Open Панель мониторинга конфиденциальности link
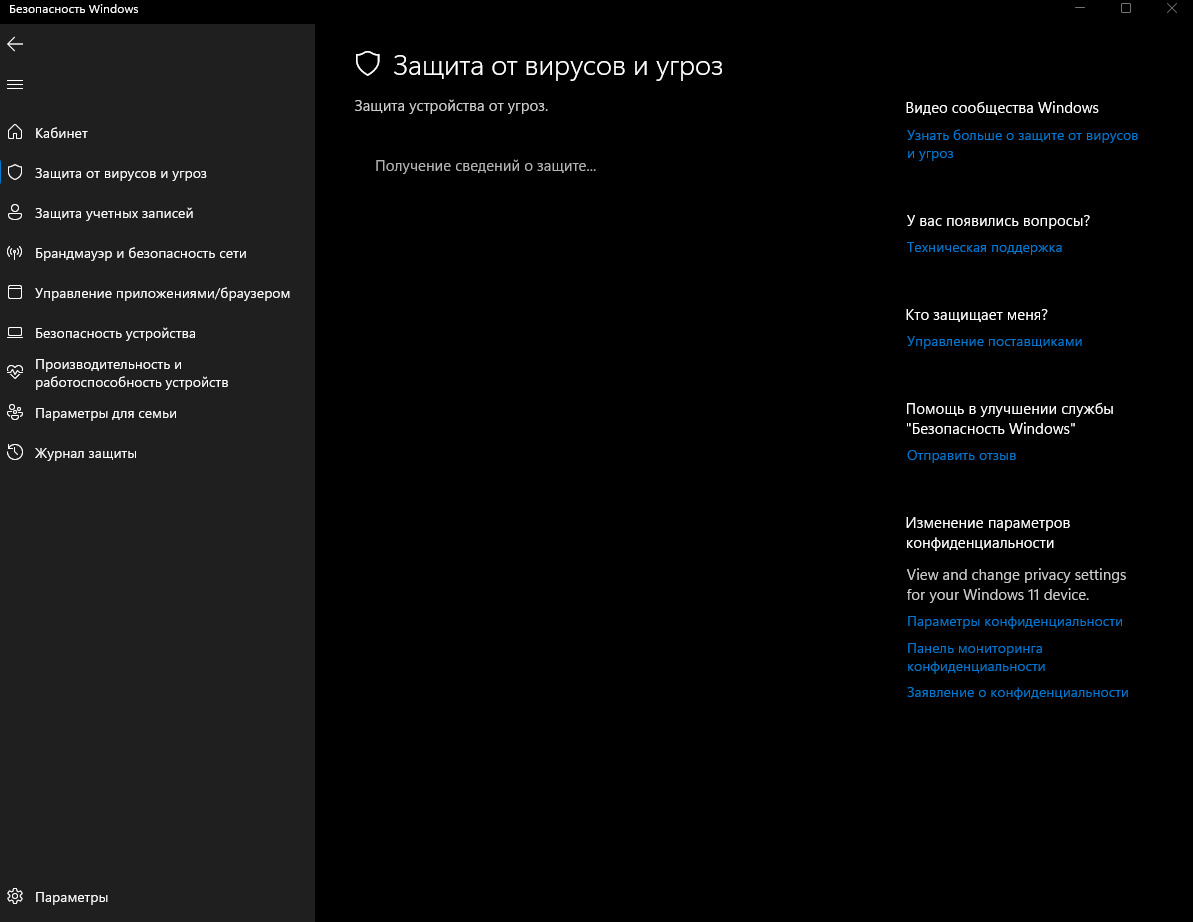 coord(975,657)
